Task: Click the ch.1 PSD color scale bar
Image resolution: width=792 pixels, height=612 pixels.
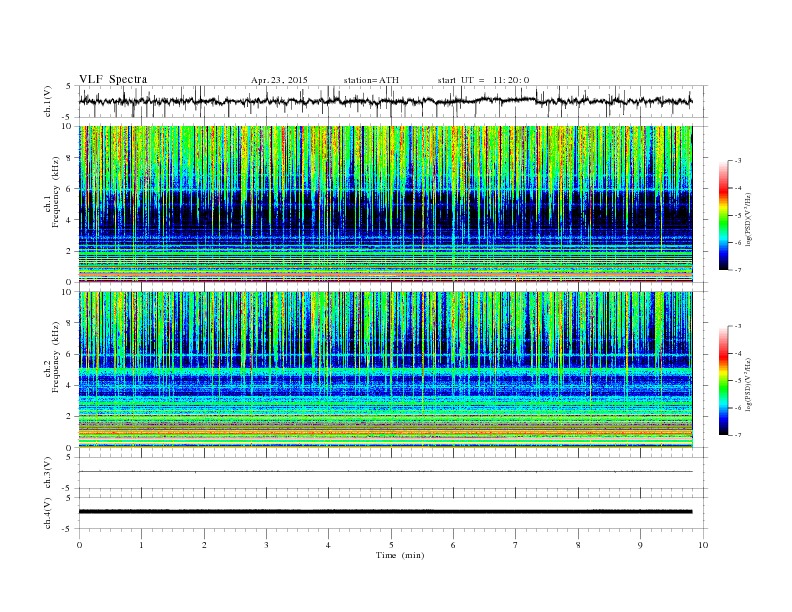Action: tap(724, 215)
